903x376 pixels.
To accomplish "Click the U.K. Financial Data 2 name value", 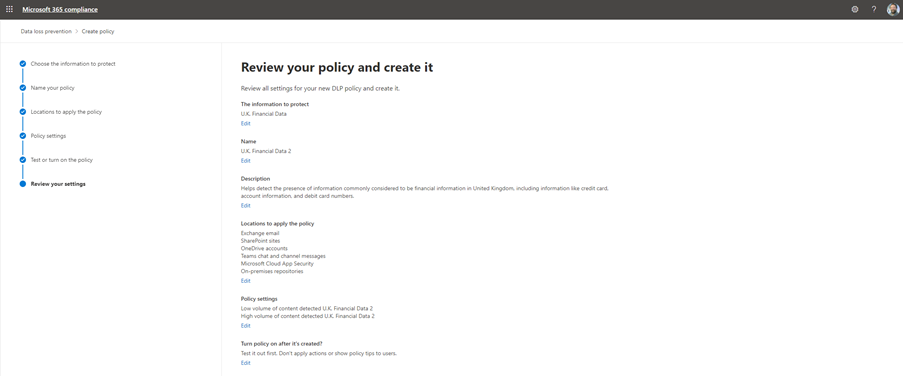I will pyautogui.click(x=265, y=151).
